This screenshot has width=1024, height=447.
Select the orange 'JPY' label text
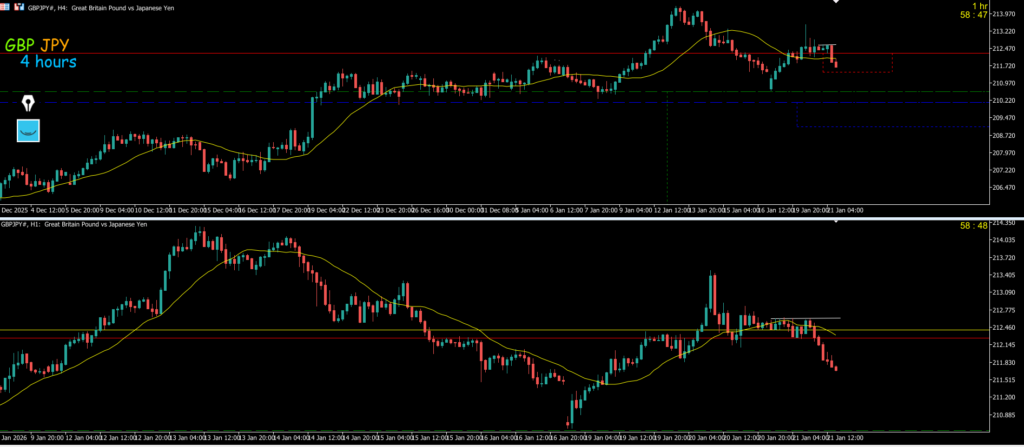(x=54, y=45)
